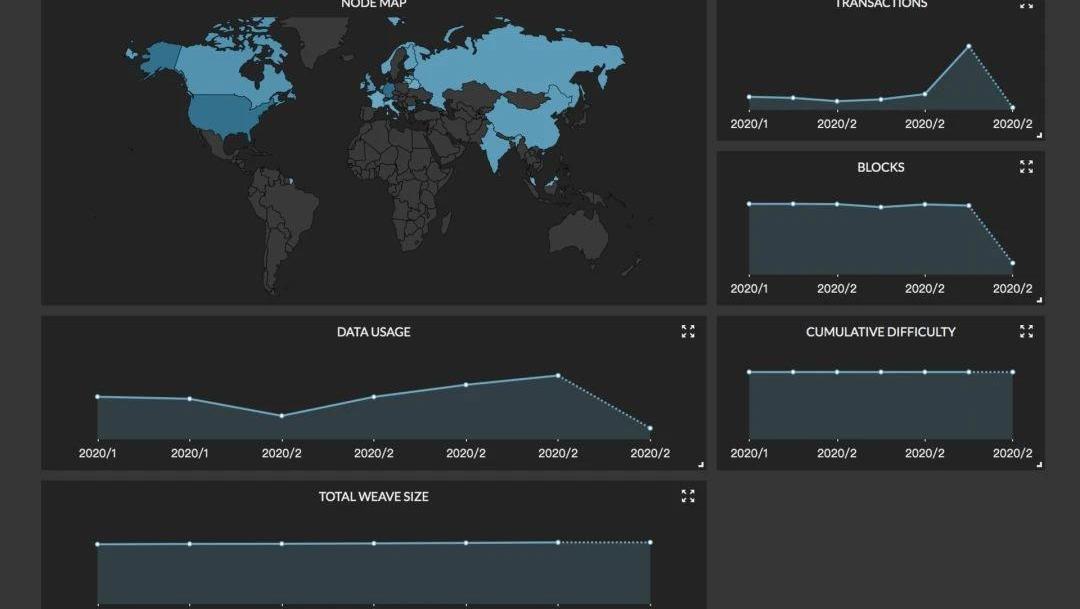Select the final data point in Blocks chart

pyautogui.click(x=1012, y=263)
